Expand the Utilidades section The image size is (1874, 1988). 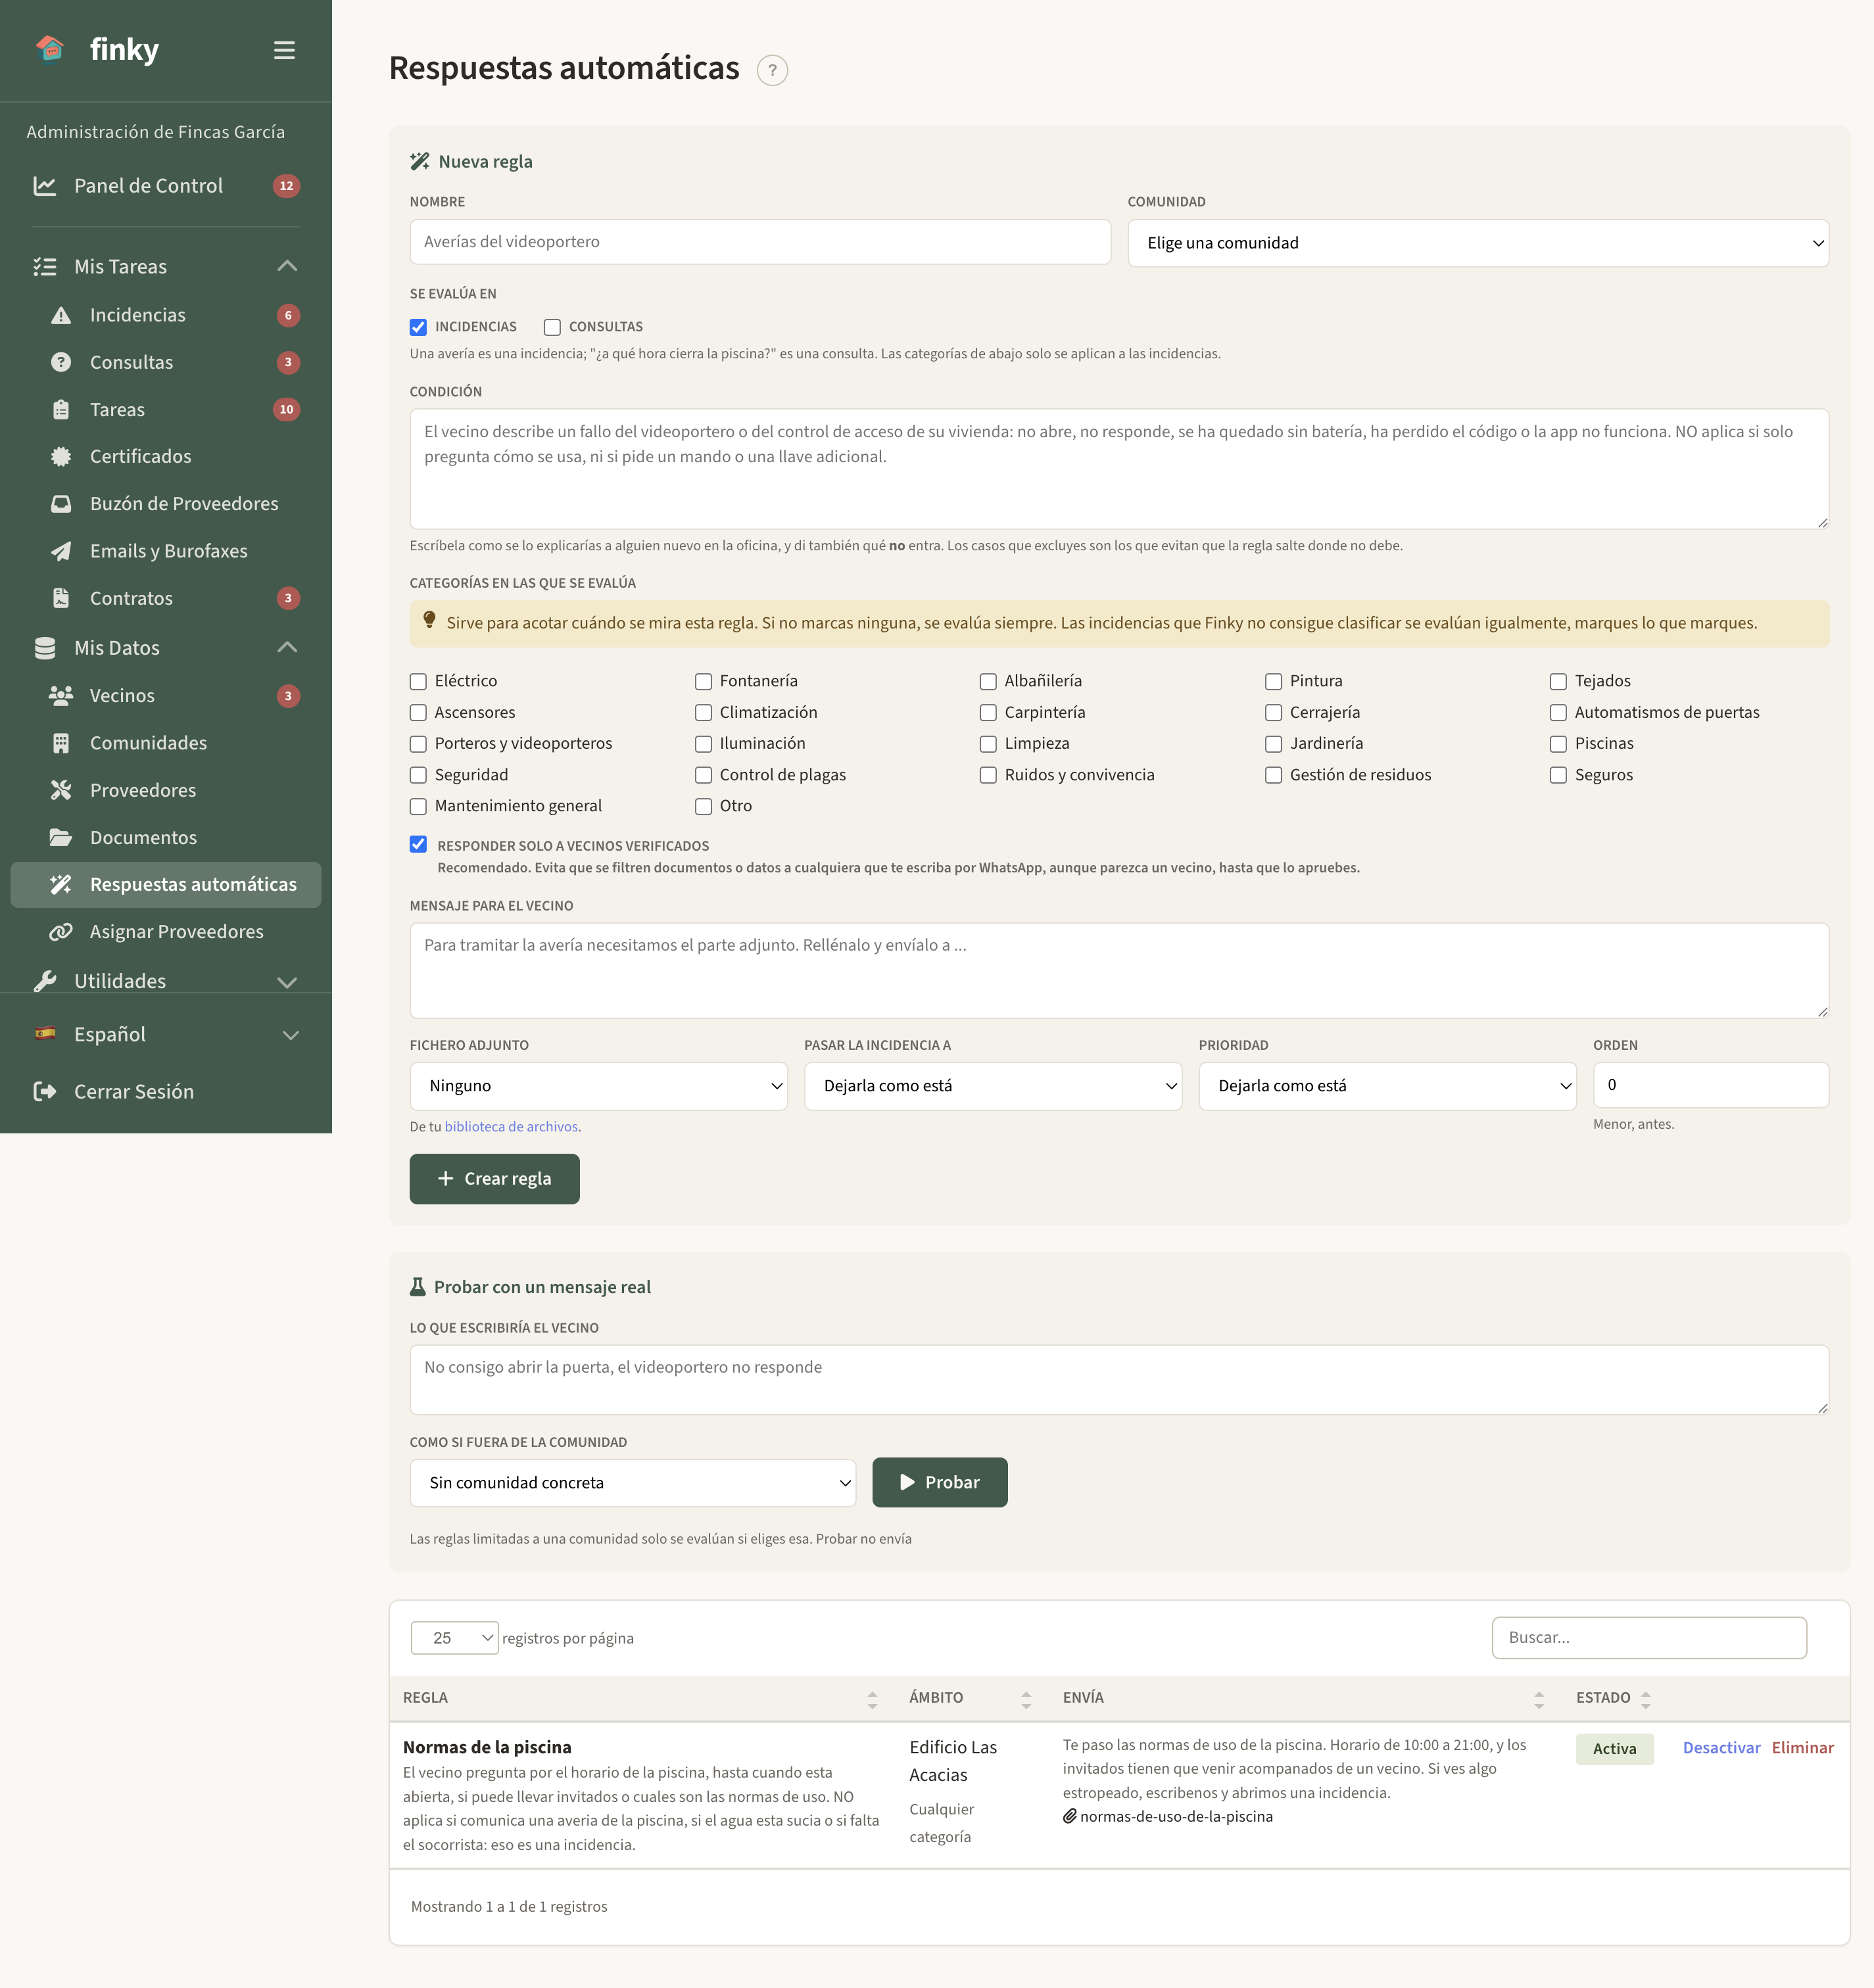(166, 981)
